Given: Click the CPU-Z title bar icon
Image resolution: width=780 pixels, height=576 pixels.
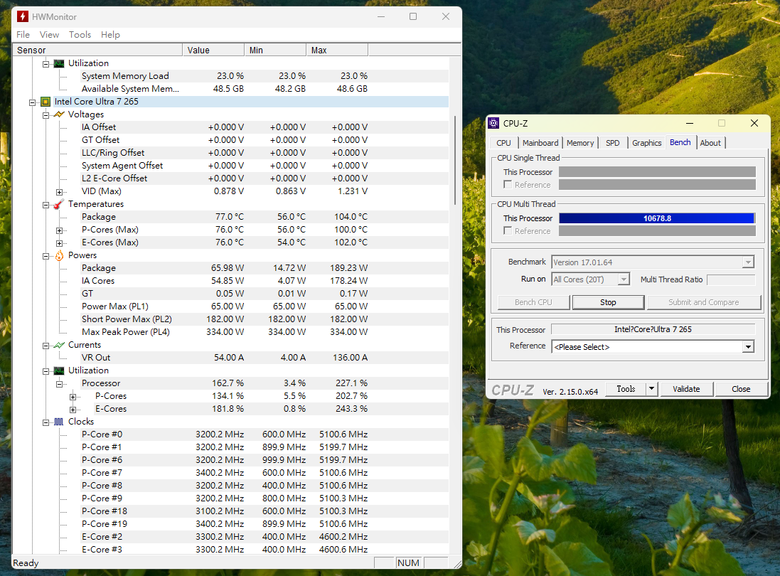Looking at the screenshot, I should pos(493,123).
